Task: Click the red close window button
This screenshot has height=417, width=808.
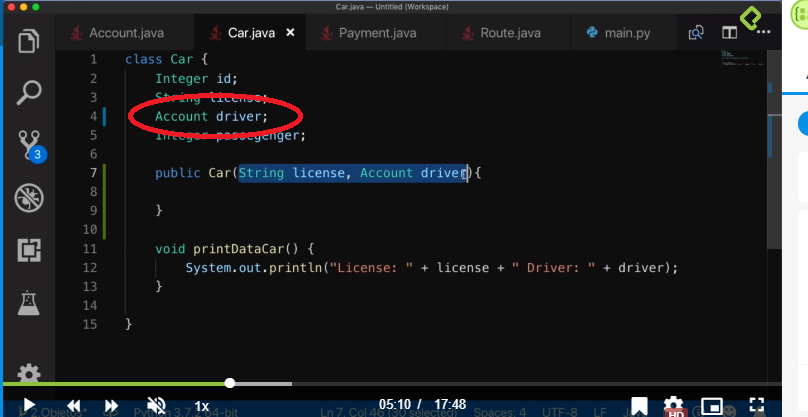Action: coord(11,7)
